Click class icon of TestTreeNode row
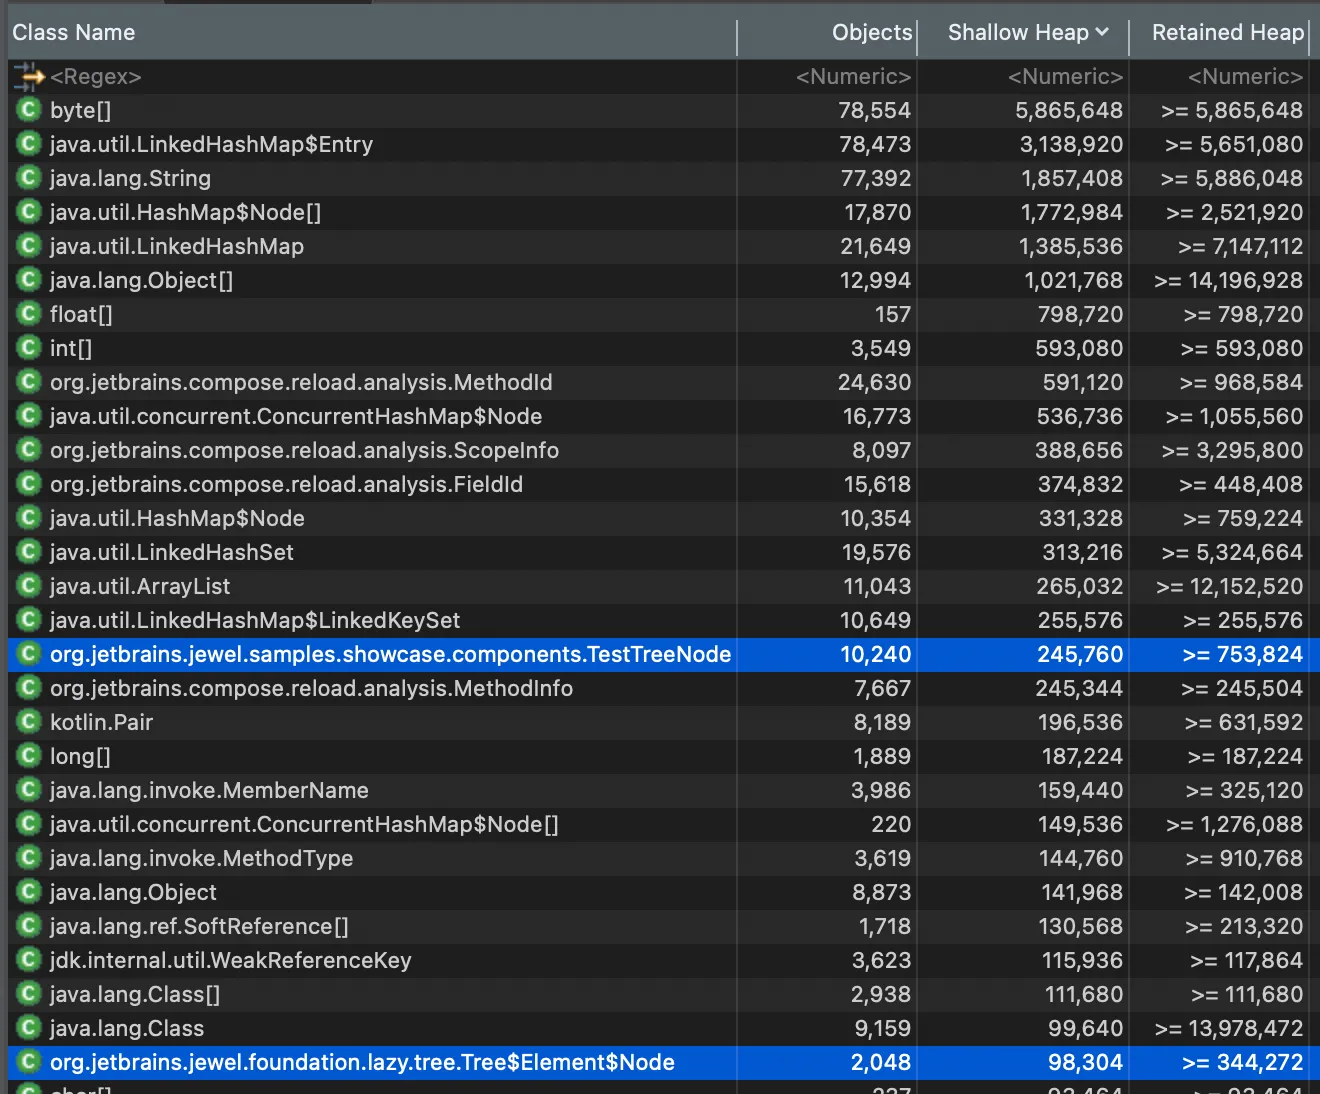This screenshot has height=1094, width=1320. point(29,654)
